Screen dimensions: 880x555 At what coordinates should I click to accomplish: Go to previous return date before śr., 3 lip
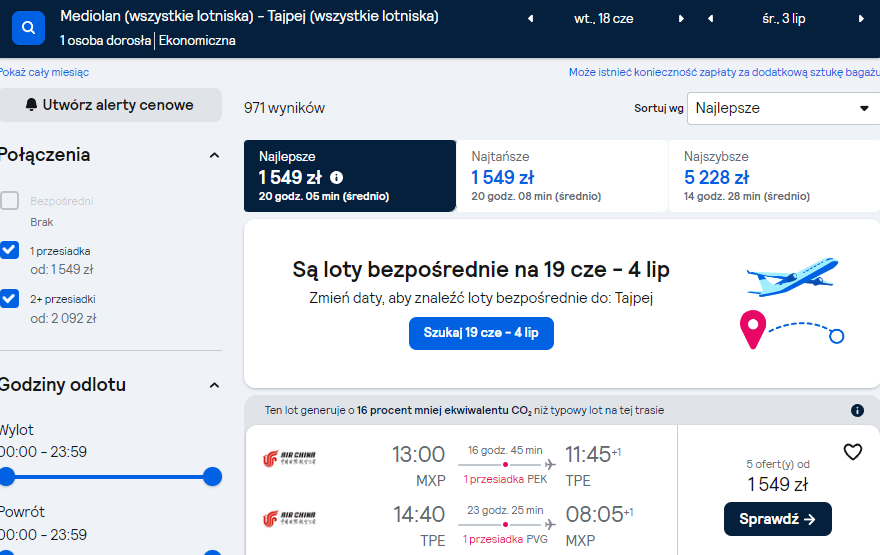coord(711,19)
